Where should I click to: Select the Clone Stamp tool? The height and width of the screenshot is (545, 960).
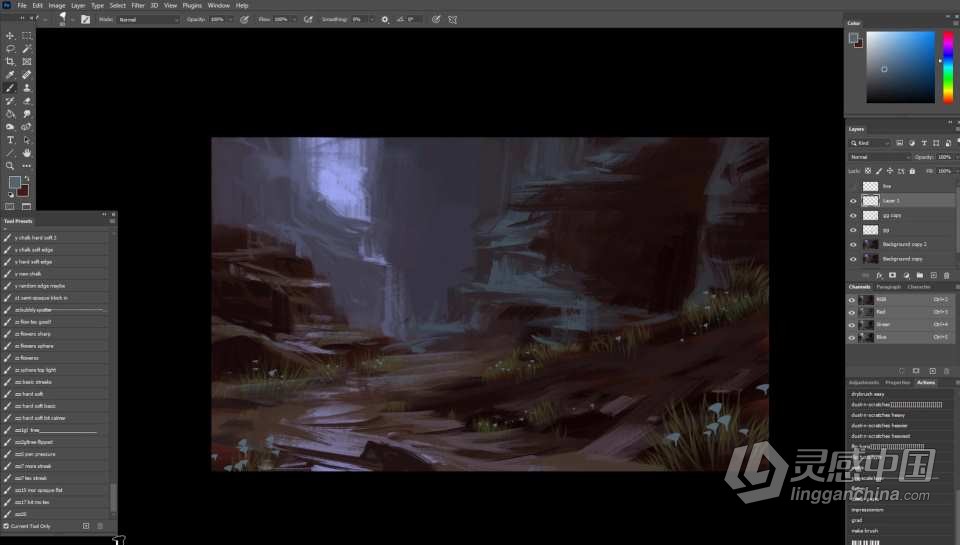click(x=26, y=88)
